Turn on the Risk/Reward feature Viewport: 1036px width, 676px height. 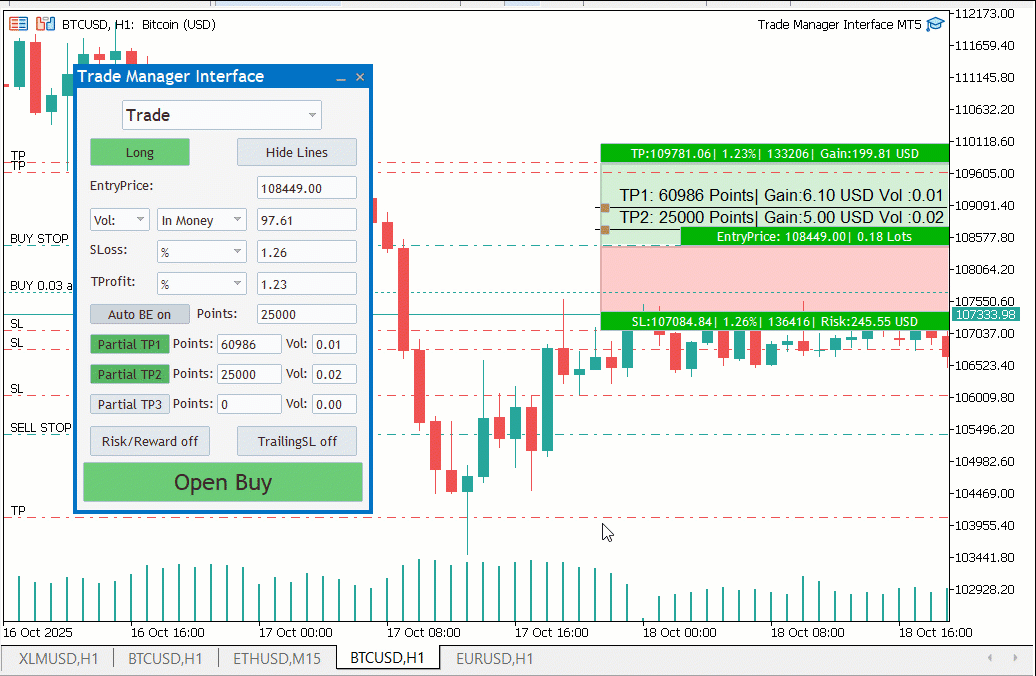coord(149,440)
